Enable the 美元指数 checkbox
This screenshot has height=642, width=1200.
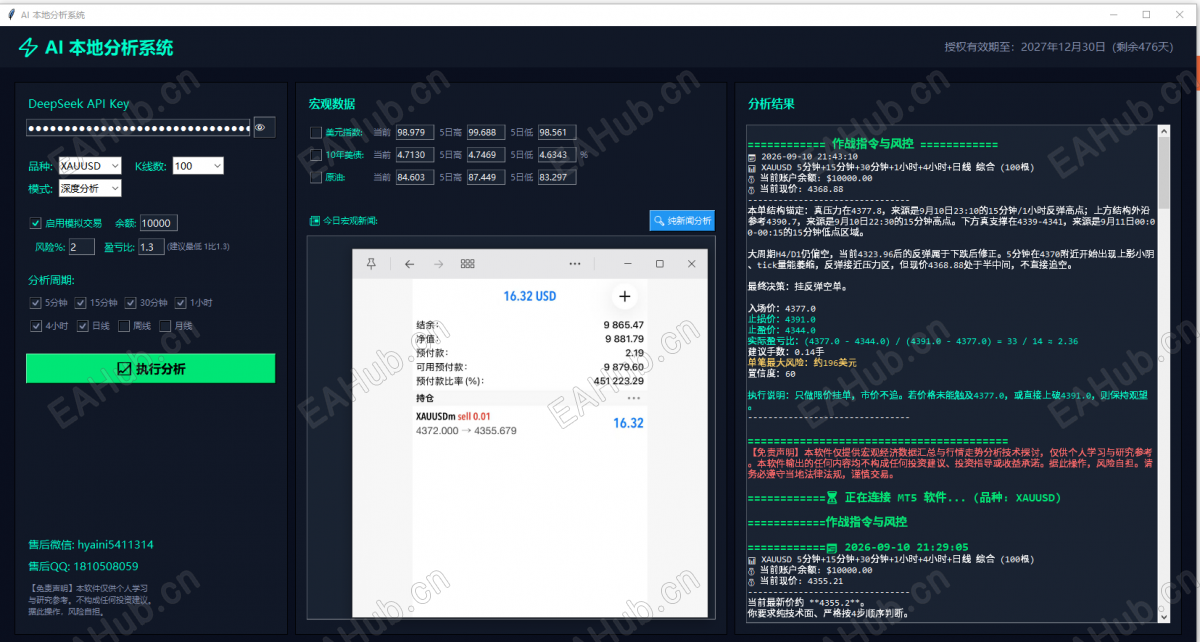coord(316,132)
